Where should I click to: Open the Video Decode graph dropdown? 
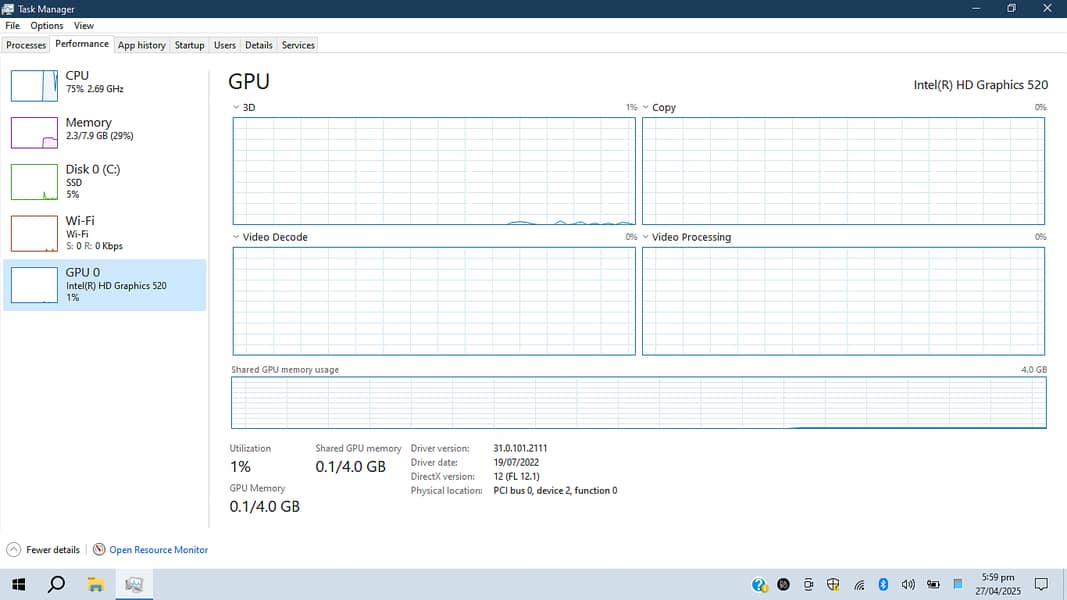236,237
